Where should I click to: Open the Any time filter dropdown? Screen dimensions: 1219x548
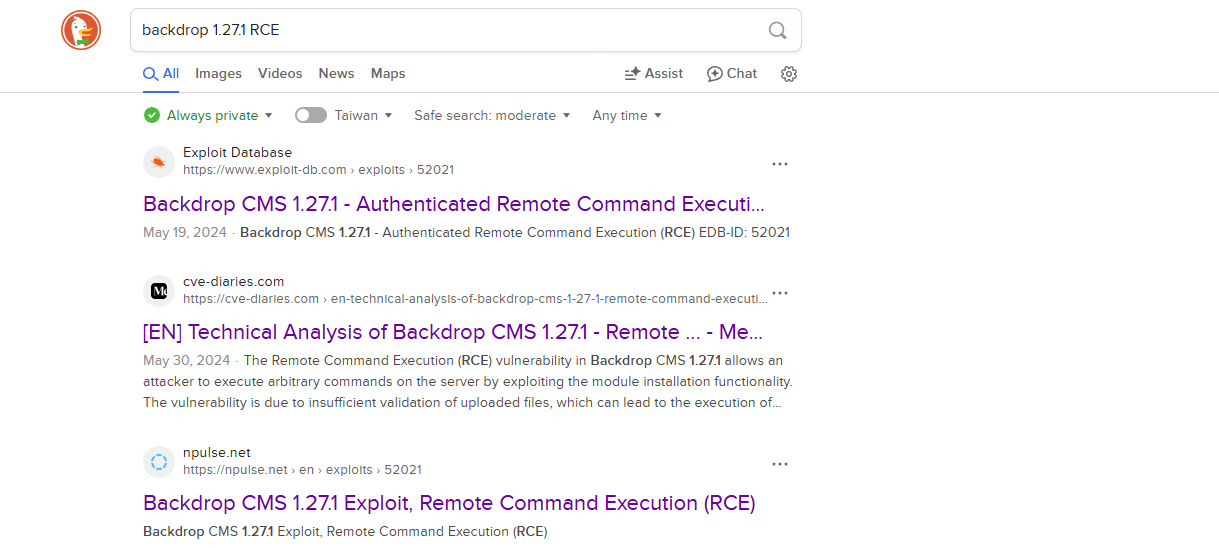(x=627, y=115)
